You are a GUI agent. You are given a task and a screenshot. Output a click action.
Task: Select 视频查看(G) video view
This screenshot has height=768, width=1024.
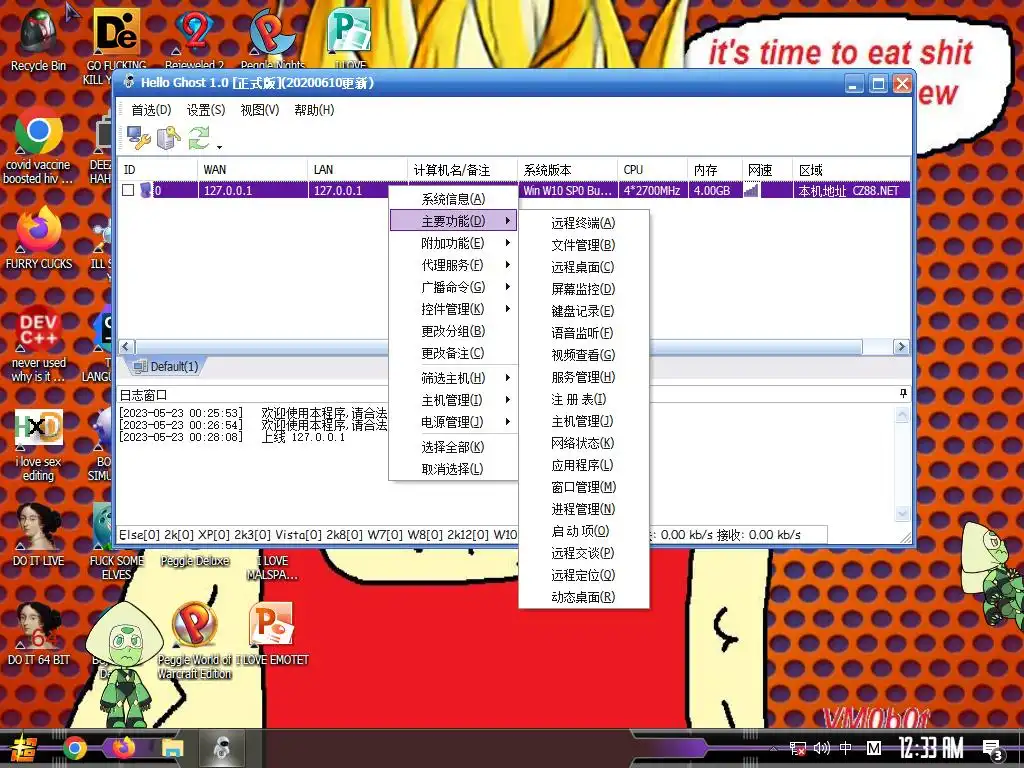tap(583, 355)
